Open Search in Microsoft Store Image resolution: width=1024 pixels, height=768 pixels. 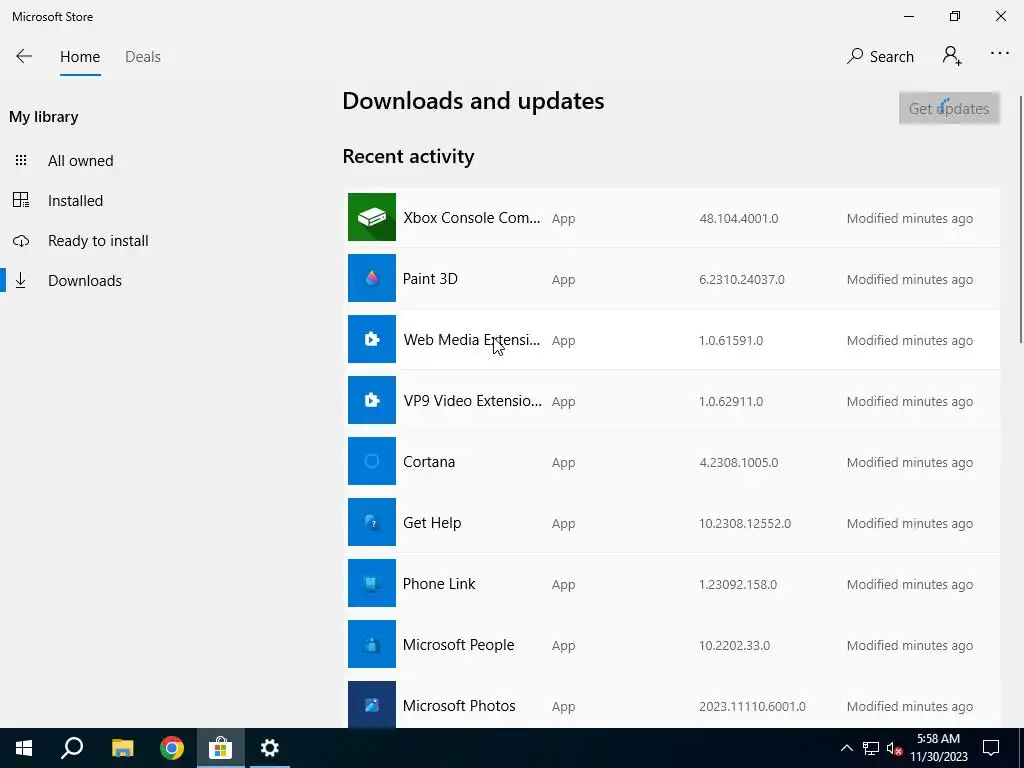coord(880,57)
